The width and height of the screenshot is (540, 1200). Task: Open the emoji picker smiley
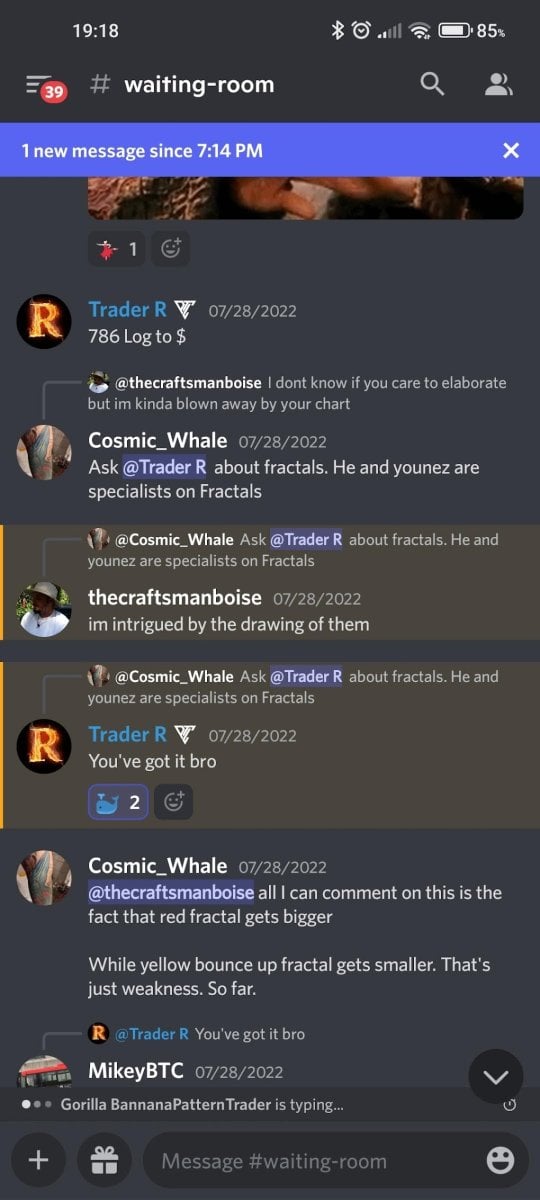click(x=500, y=1160)
